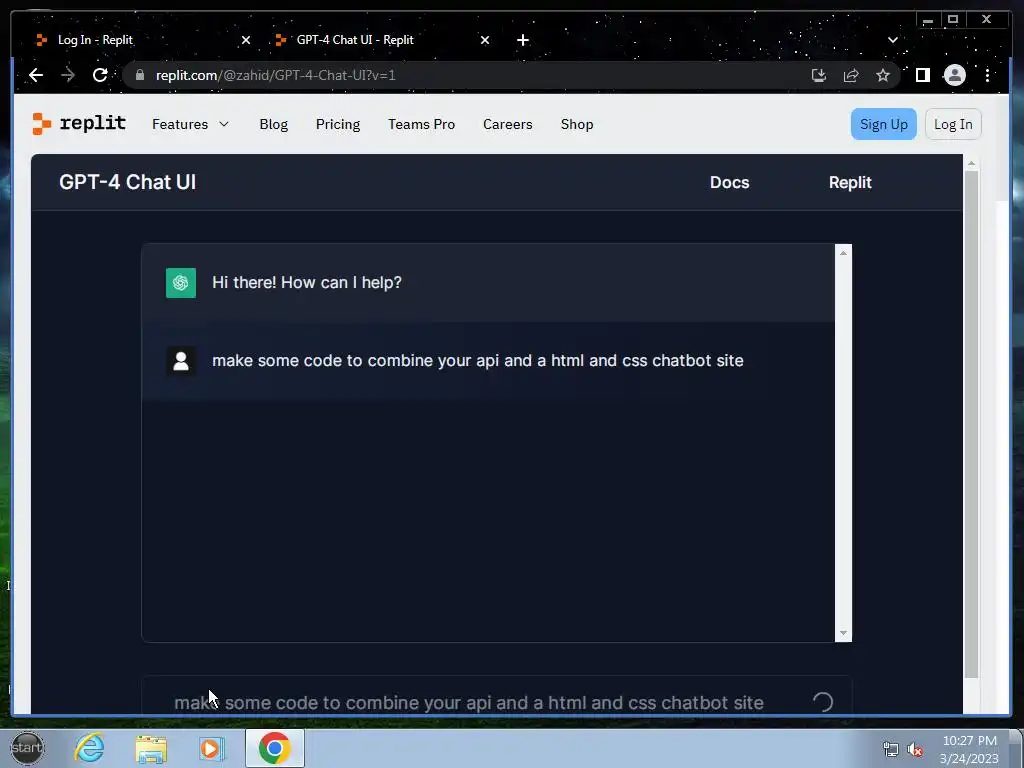Open the Chrome three-dot menu
This screenshot has width=1024, height=768.
click(x=987, y=75)
